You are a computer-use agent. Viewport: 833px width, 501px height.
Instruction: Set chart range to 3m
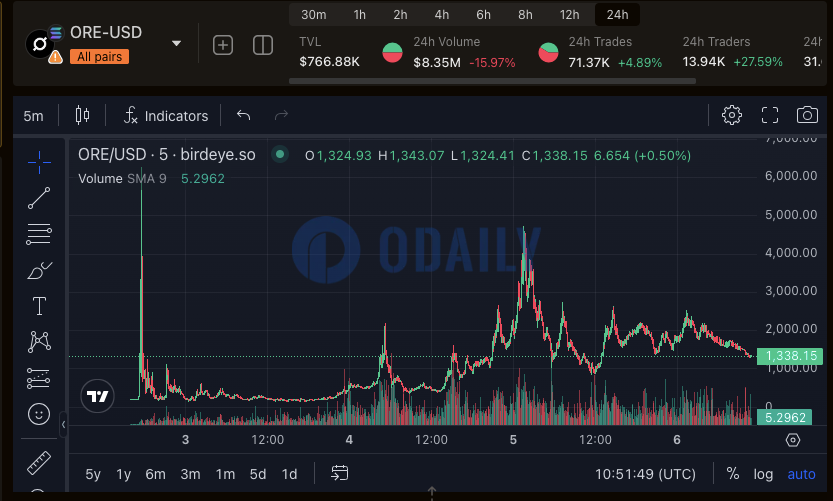(190, 474)
